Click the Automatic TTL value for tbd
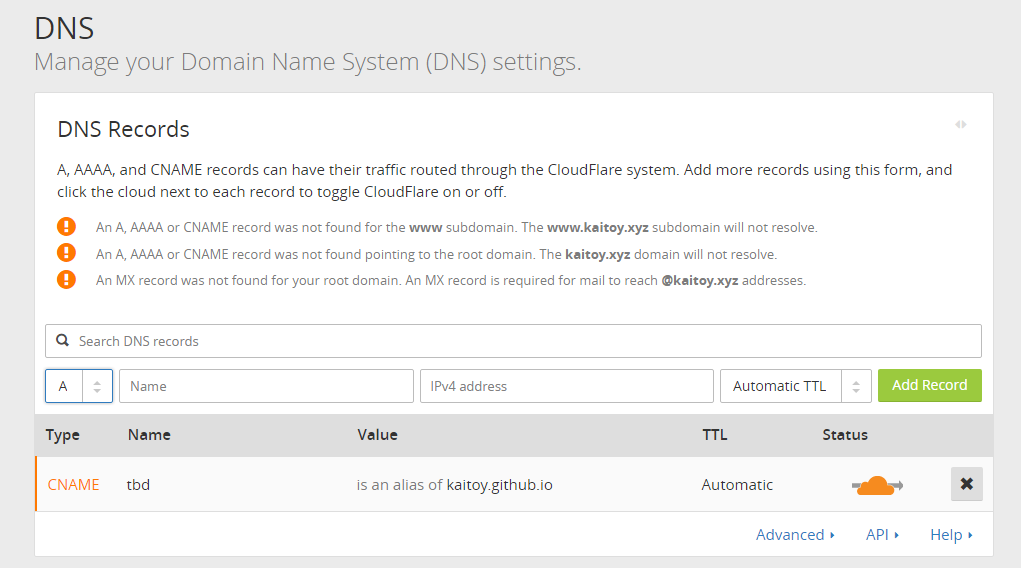Image resolution: width=1021 pixels, height=569 pixels. tap(737, 485)
